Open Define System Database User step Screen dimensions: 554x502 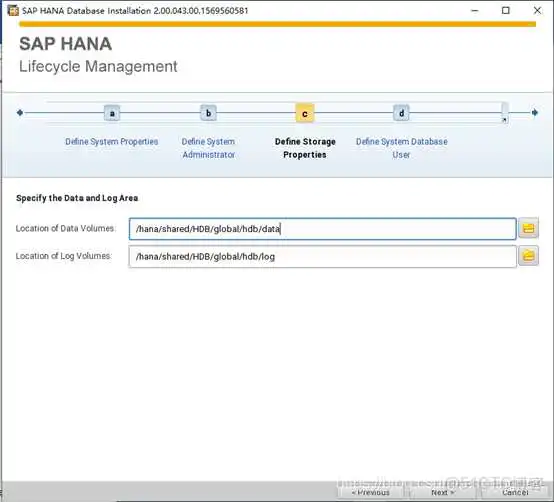(402, 148)
